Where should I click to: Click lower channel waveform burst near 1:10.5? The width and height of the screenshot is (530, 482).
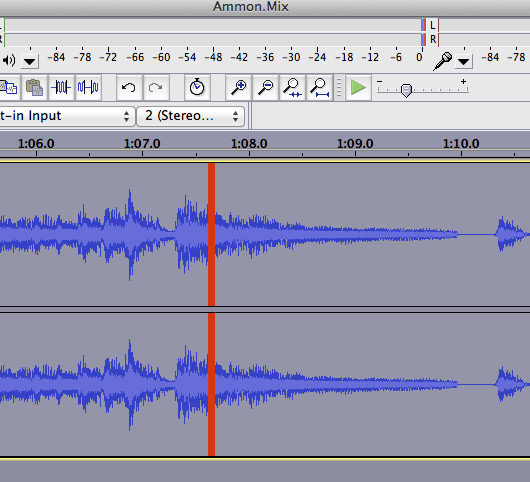pyautogui.click(x=510, y=384)
